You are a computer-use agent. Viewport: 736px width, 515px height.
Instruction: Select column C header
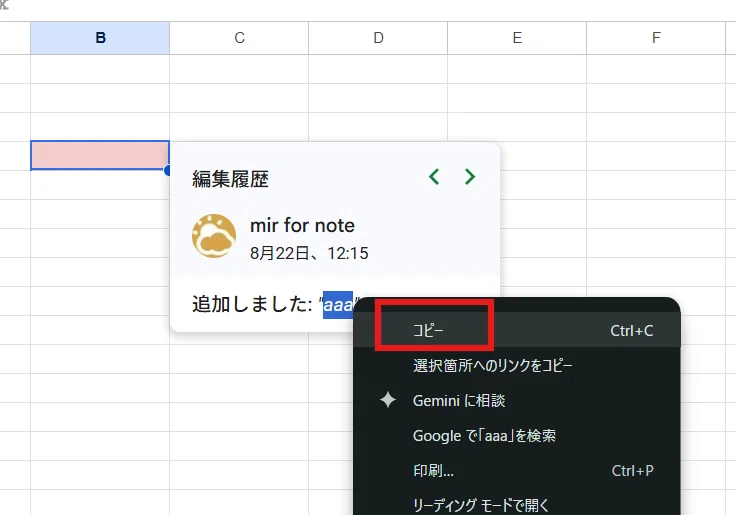pos(239,38)
